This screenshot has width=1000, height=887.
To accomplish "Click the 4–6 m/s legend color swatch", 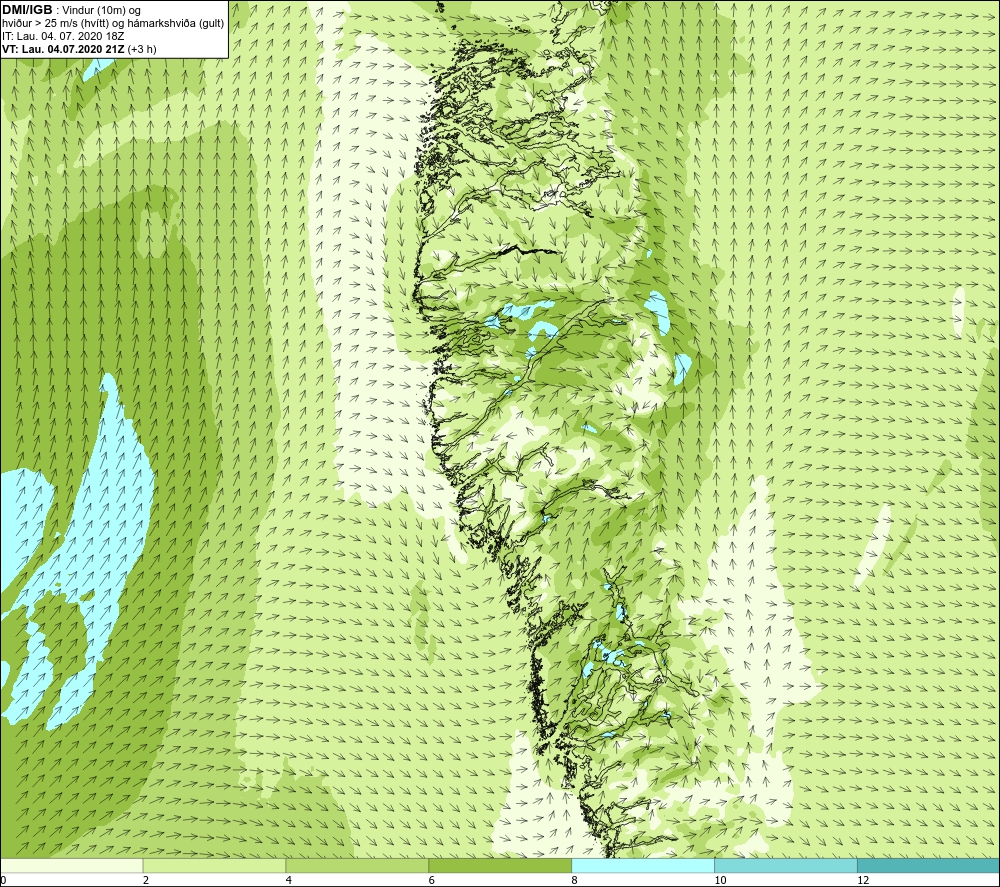I will point(357,865).
